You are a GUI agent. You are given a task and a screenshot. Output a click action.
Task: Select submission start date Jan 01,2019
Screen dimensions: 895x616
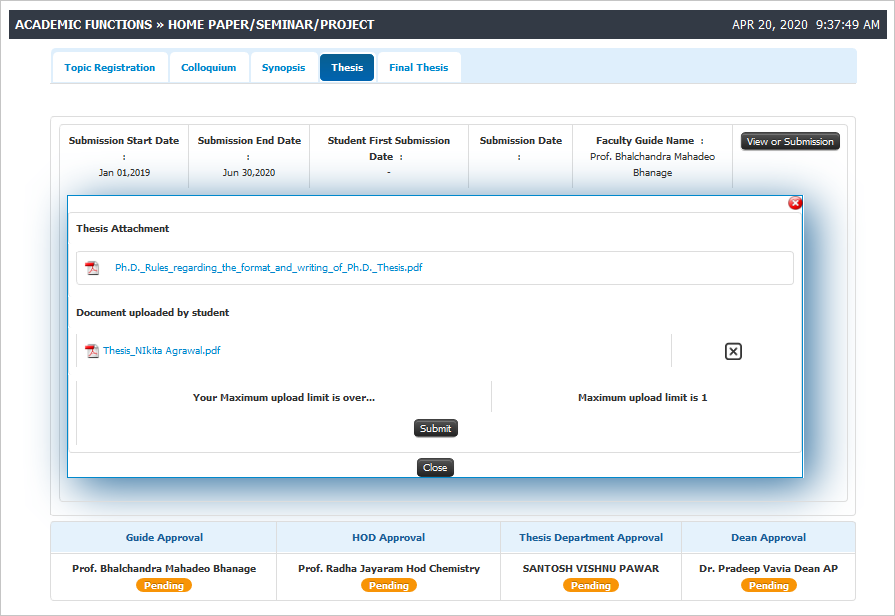point(124,172)
